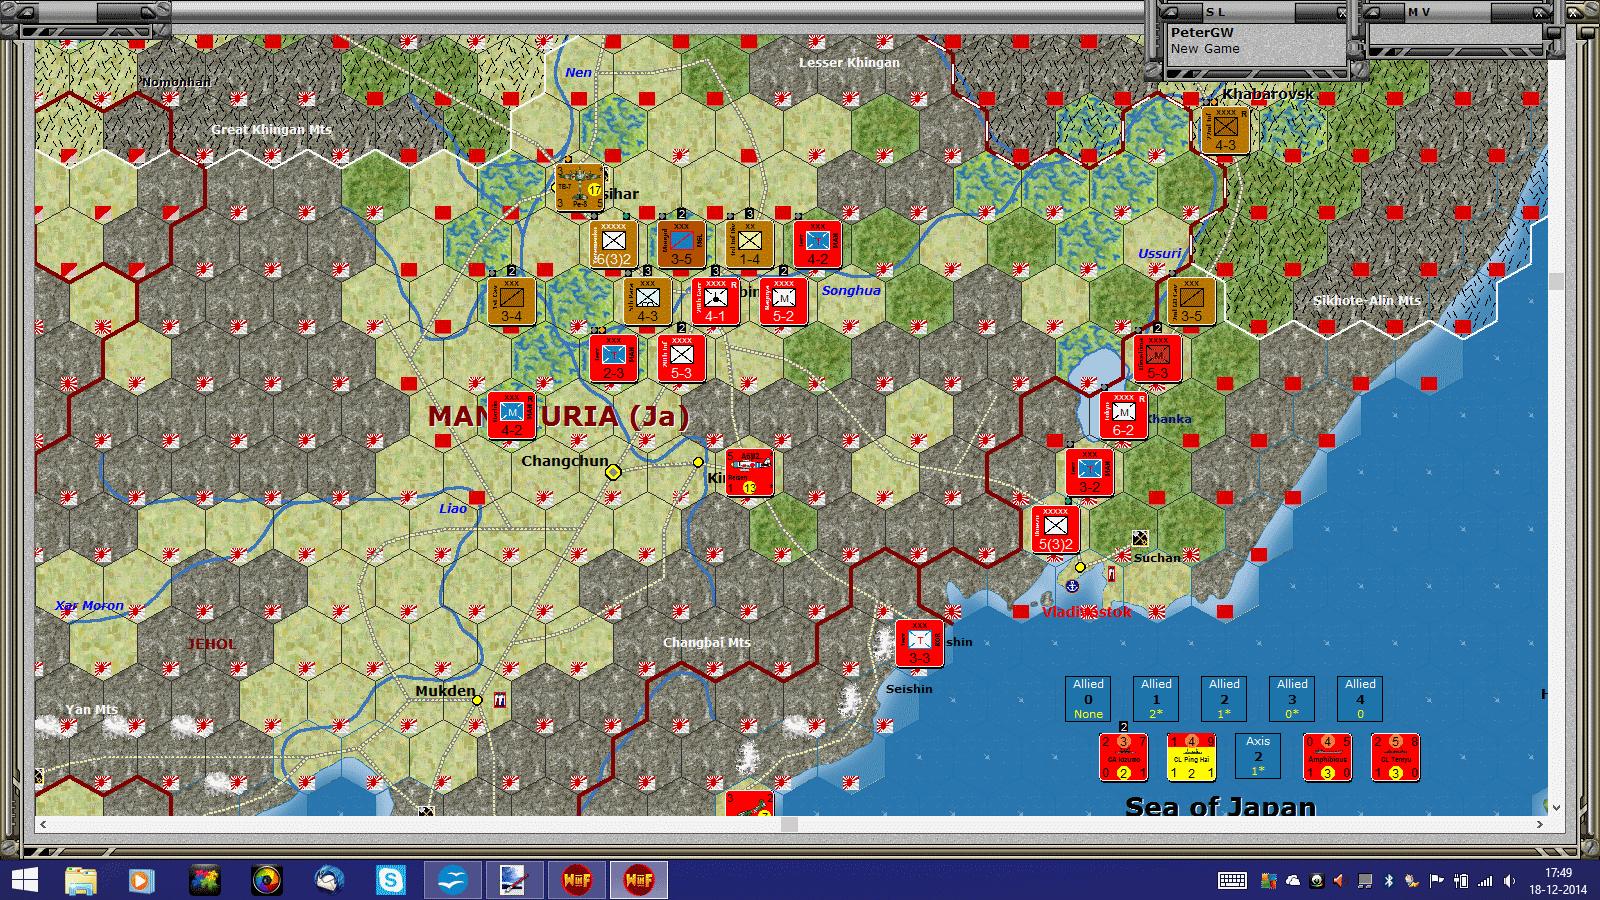Click the factory symbol beside Mukden

500,700
